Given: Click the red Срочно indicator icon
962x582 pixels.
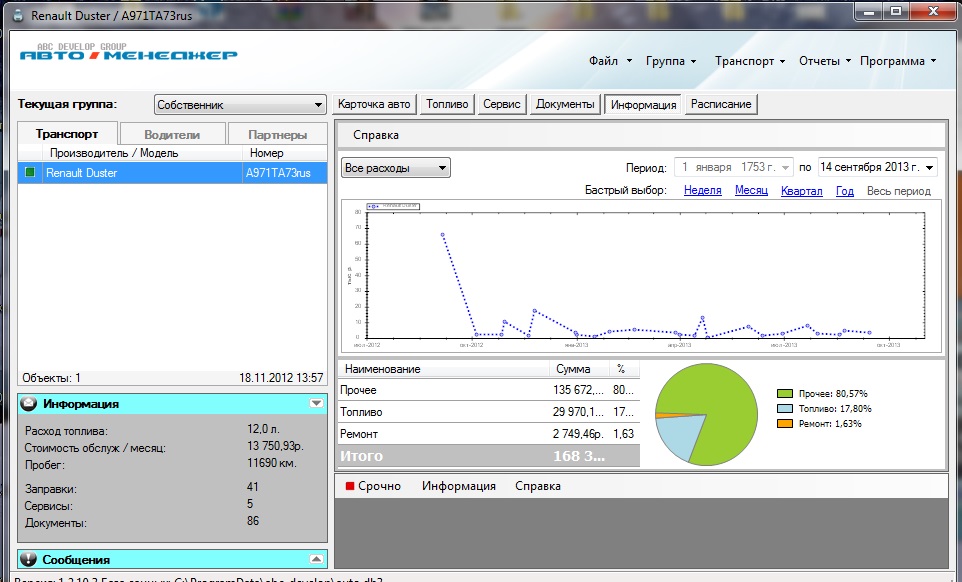Looking at the screenshot, I should click(350, 486).
